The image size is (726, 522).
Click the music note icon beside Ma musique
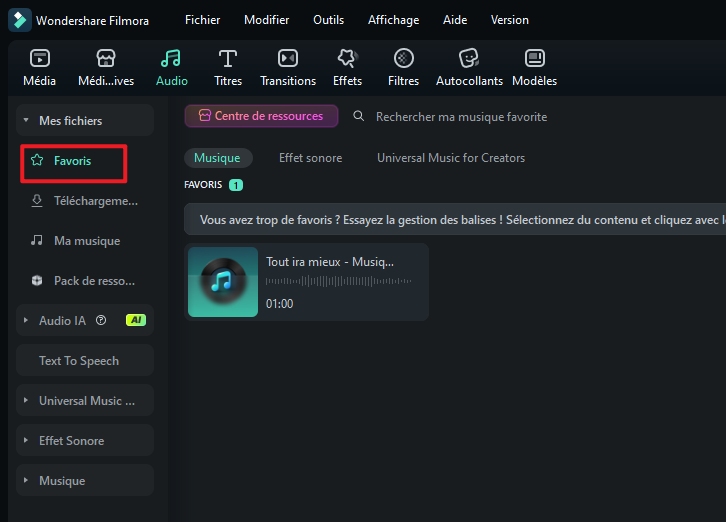click(x=37, y=240)
